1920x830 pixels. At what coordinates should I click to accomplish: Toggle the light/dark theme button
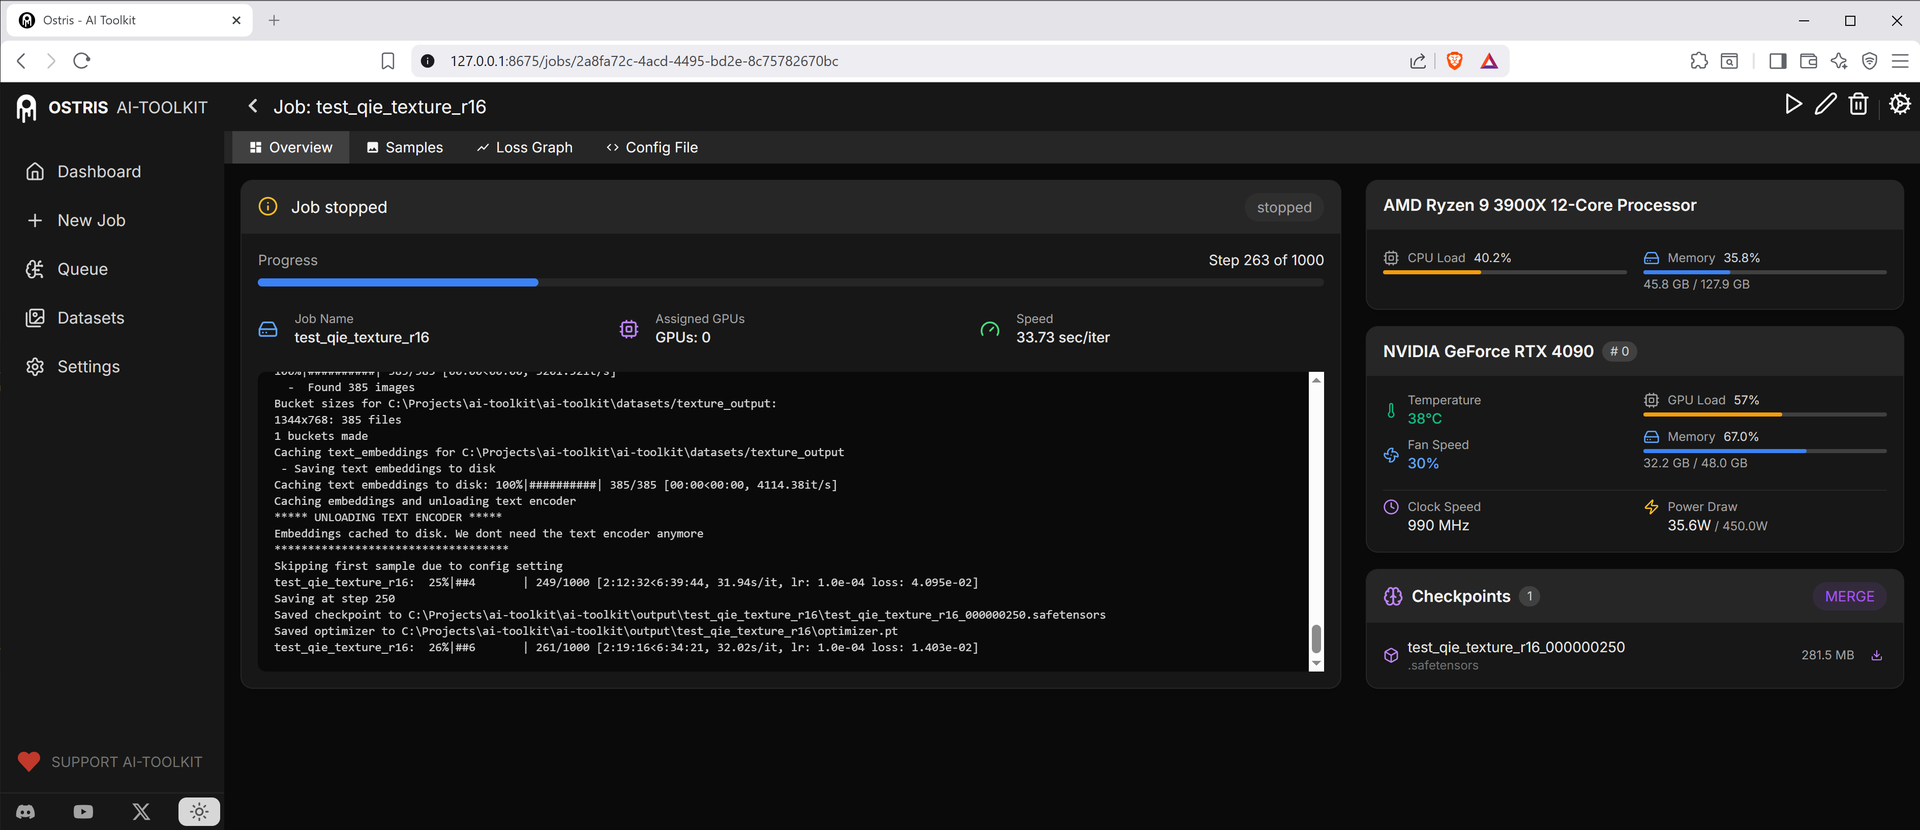tap(199, 812)
